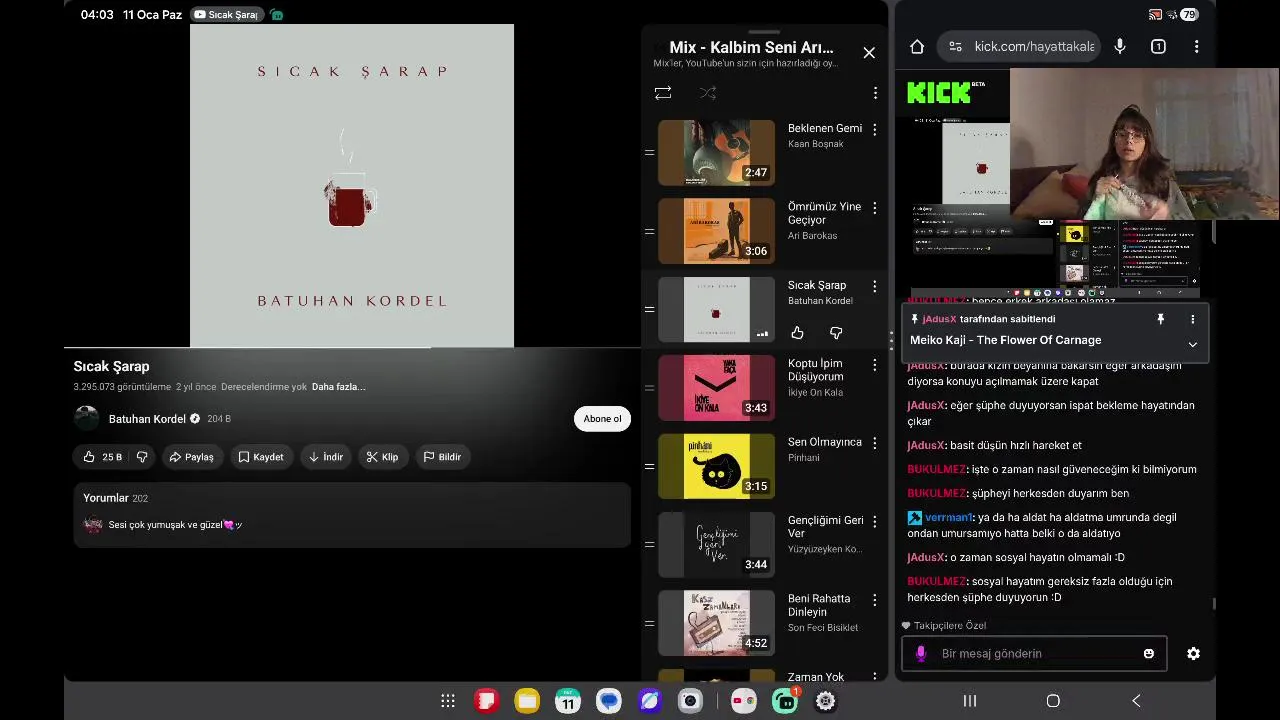Like the video with 25 B likes
This screenshot has height=720, width=1280.
point(103,457)
